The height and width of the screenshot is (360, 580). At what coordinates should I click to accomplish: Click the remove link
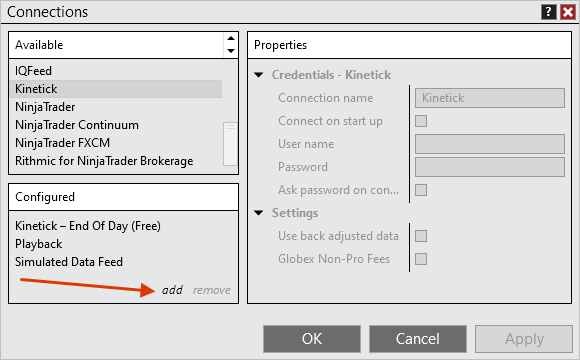point(212,290)
